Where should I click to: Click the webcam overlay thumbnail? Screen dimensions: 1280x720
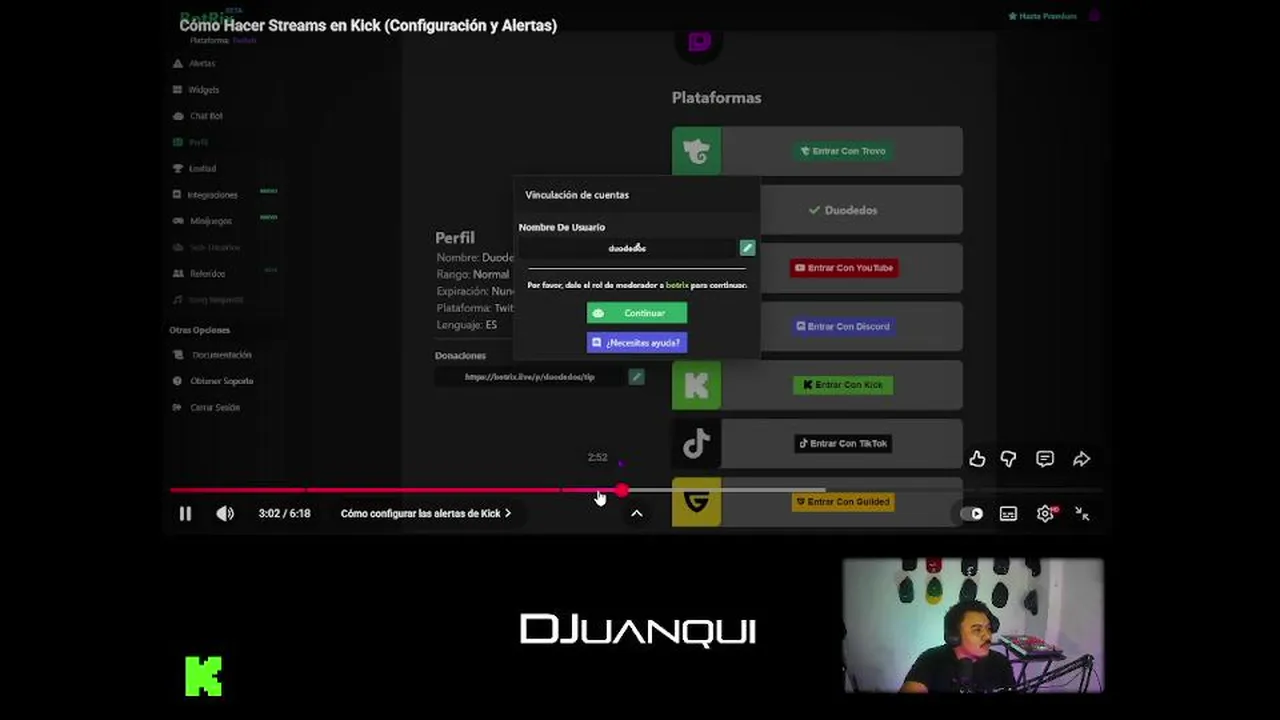(x=972, y=625)
